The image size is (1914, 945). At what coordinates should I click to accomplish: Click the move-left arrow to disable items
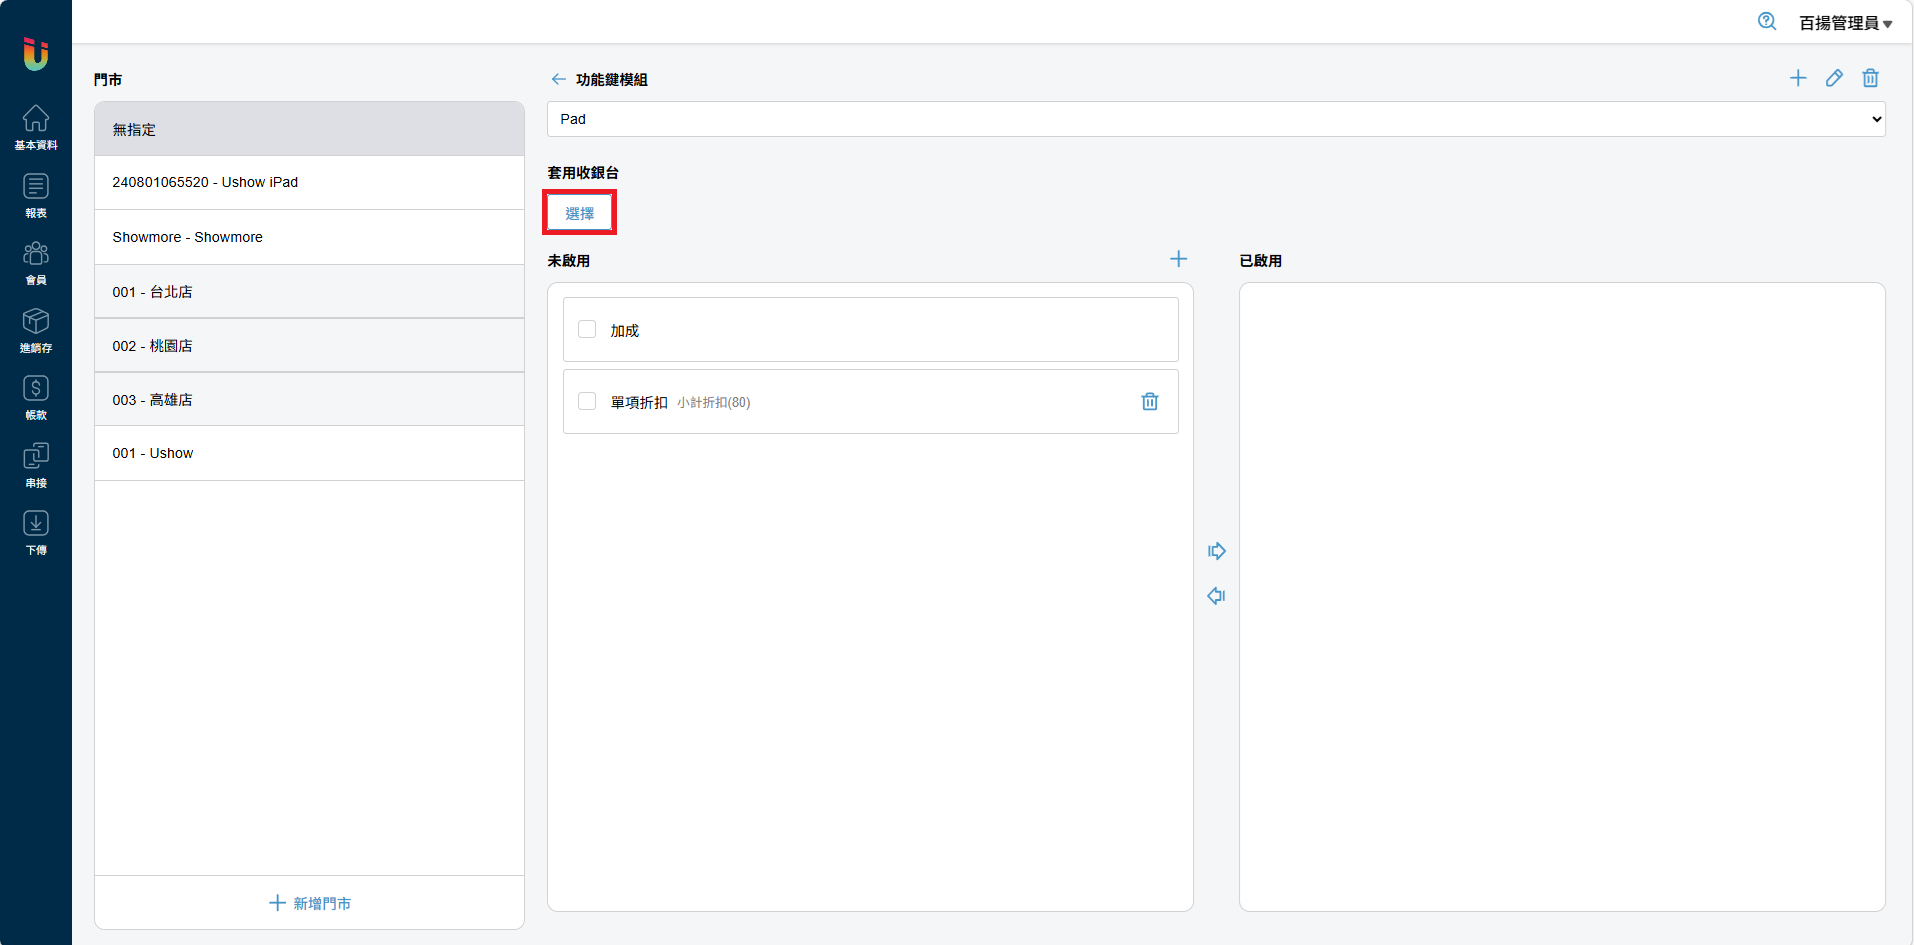coord(1216,596)
